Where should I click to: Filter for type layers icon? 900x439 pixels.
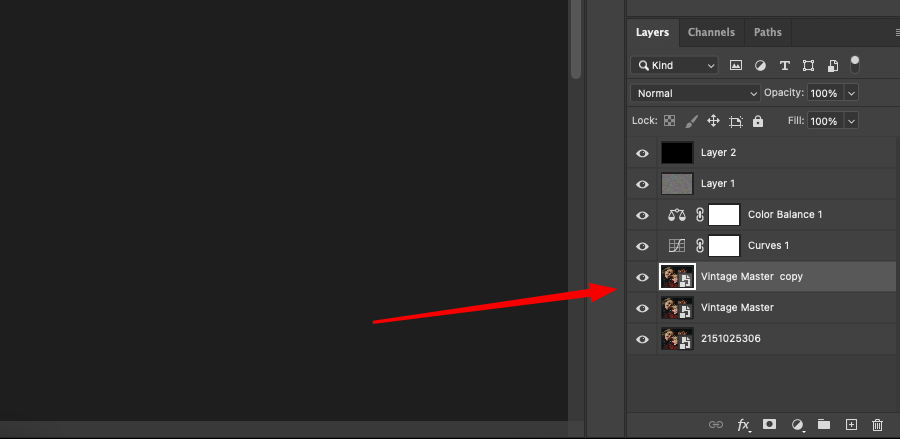[785, 65]
